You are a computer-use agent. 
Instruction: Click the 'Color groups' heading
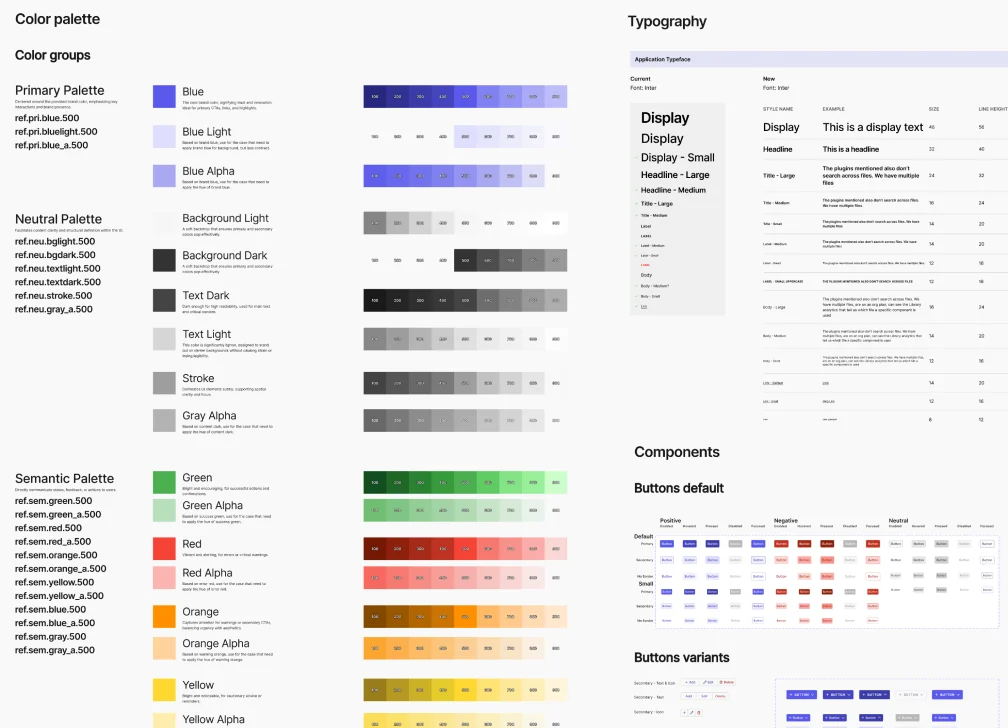[x=53, y=55]
